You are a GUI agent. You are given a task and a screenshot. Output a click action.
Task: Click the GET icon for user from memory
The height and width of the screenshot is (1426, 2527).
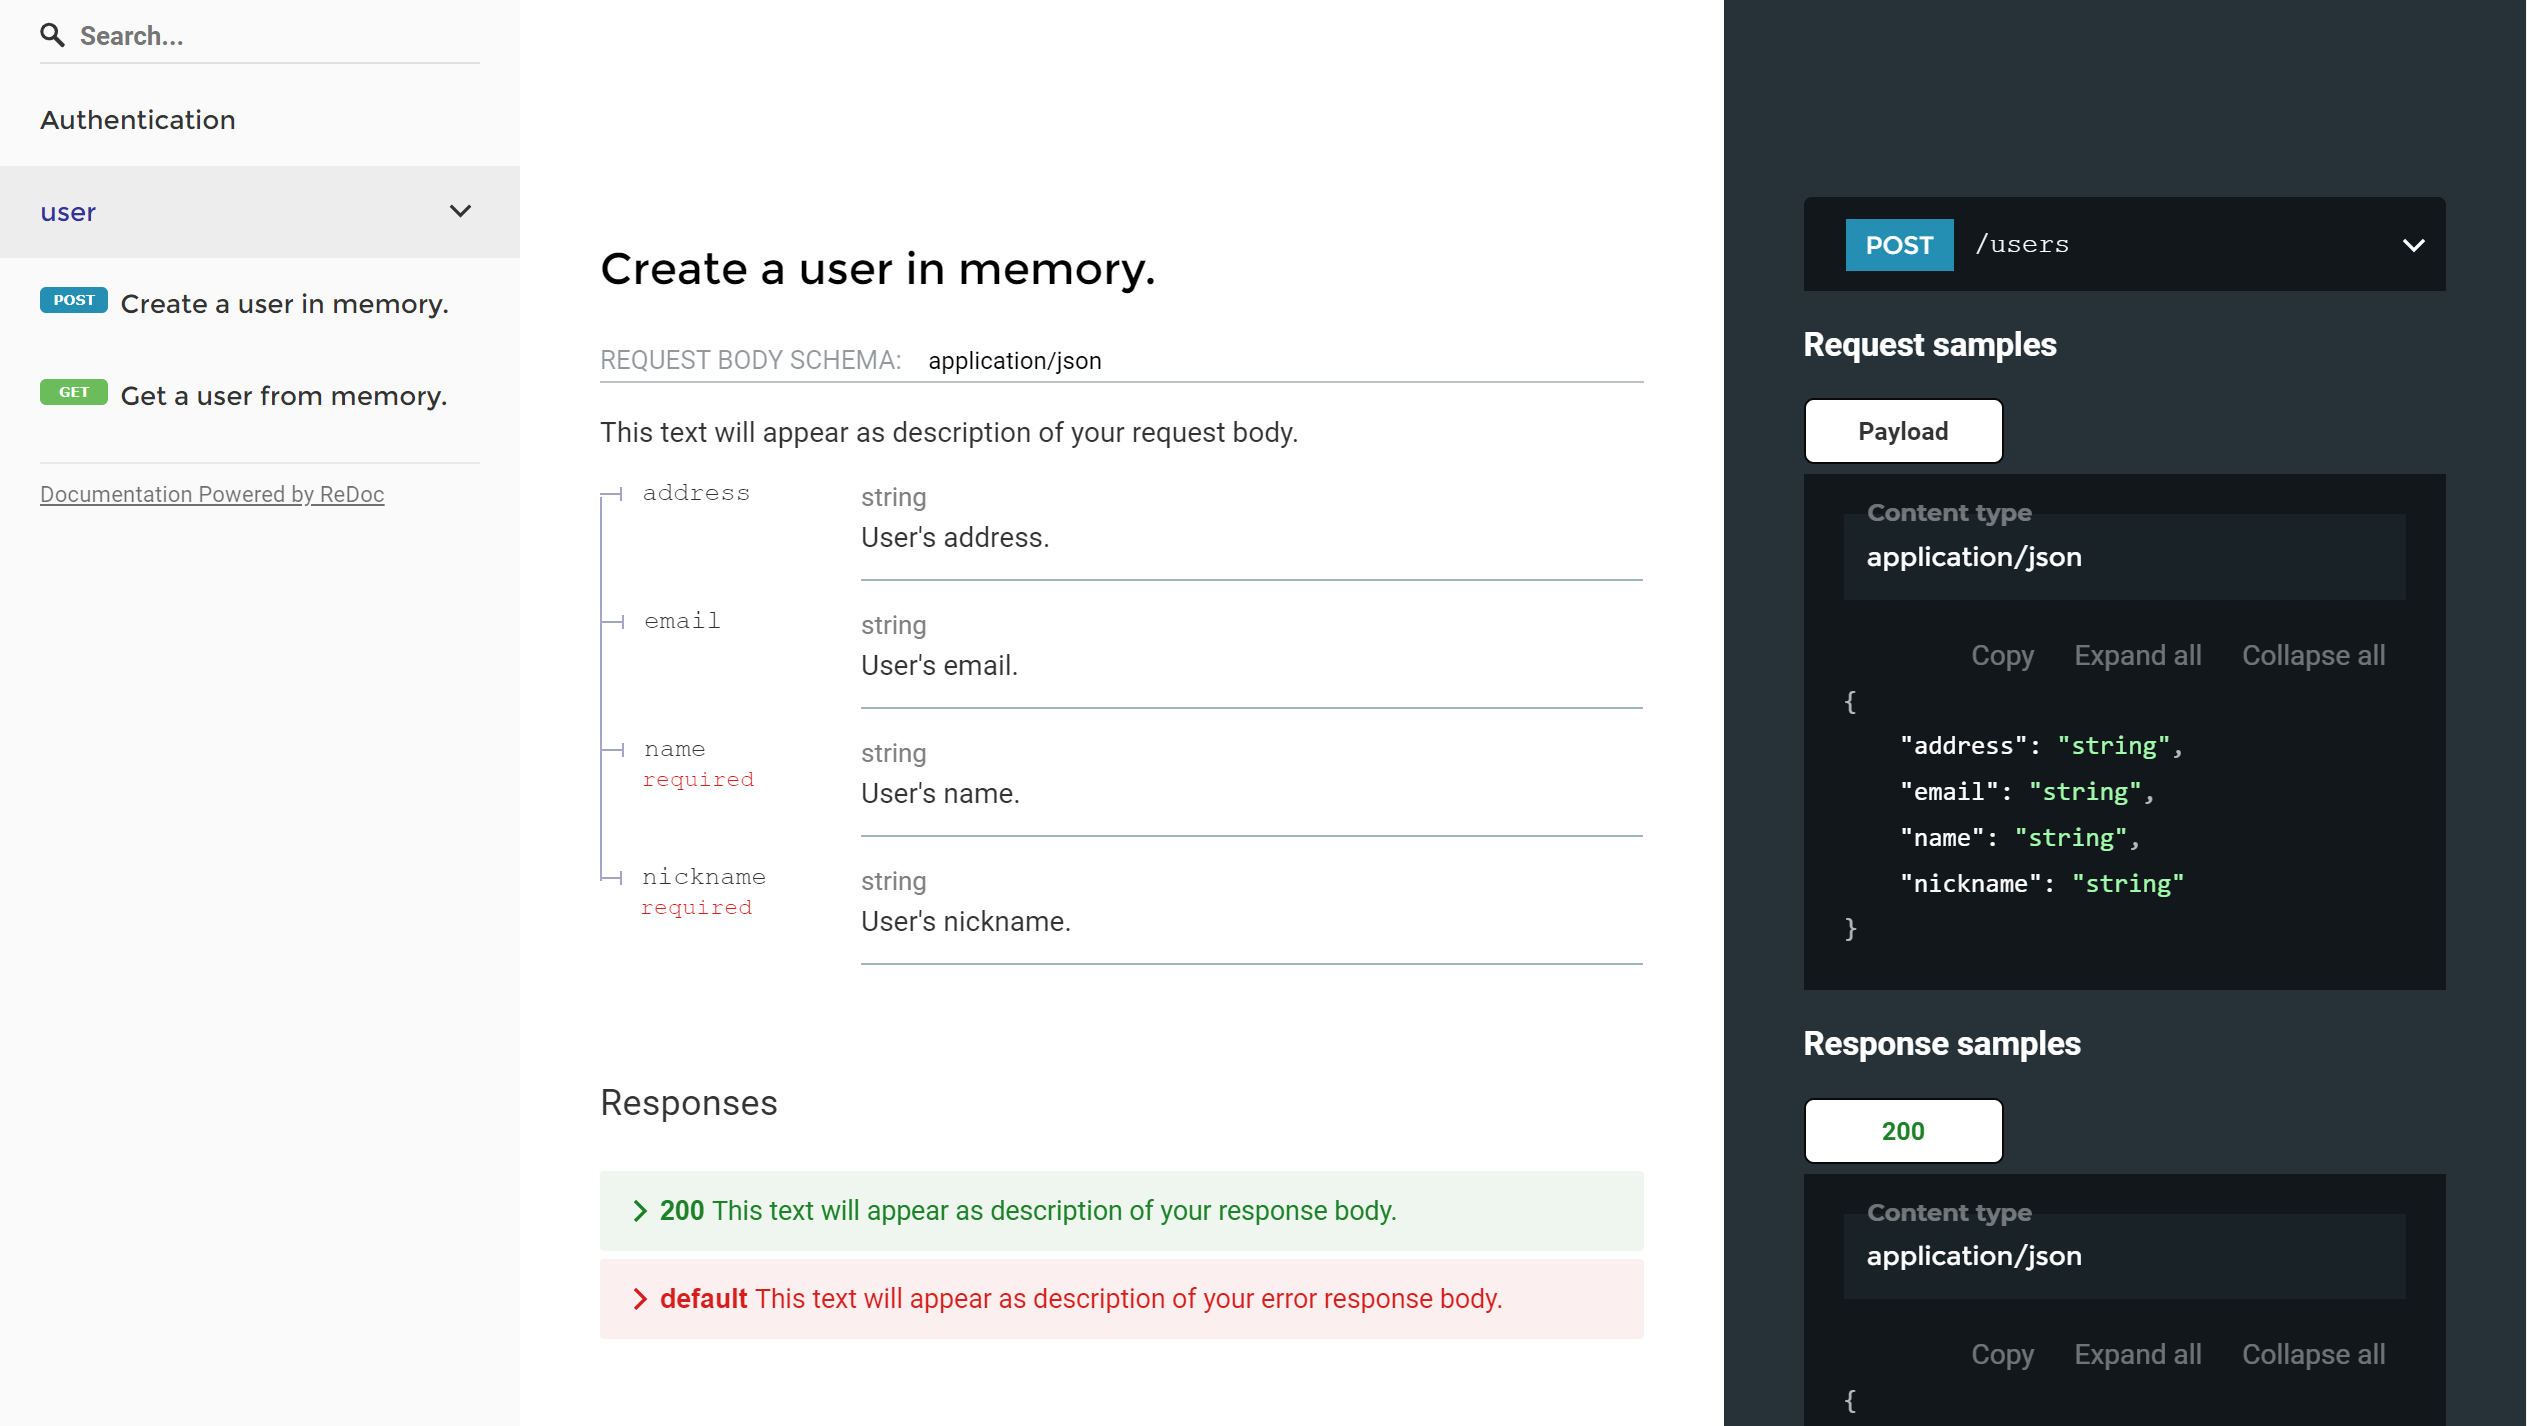click(73, 394)
